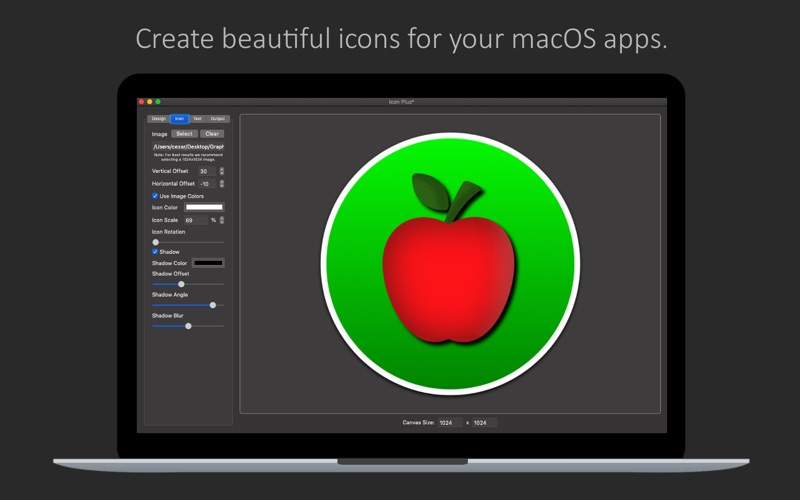Click the Icon Scale percent stepper
The width and height of the screenshot is (800, 500).
click(222, 220)
